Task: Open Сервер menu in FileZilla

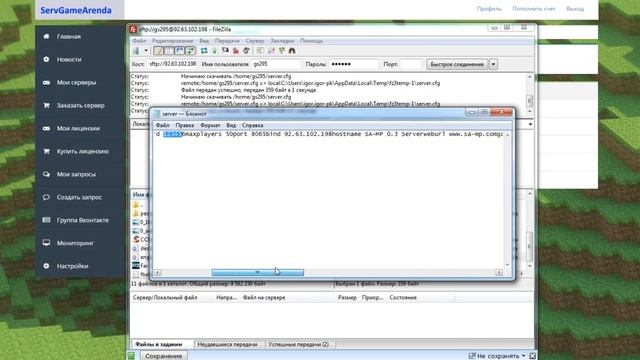Action: tap(255, 41)
